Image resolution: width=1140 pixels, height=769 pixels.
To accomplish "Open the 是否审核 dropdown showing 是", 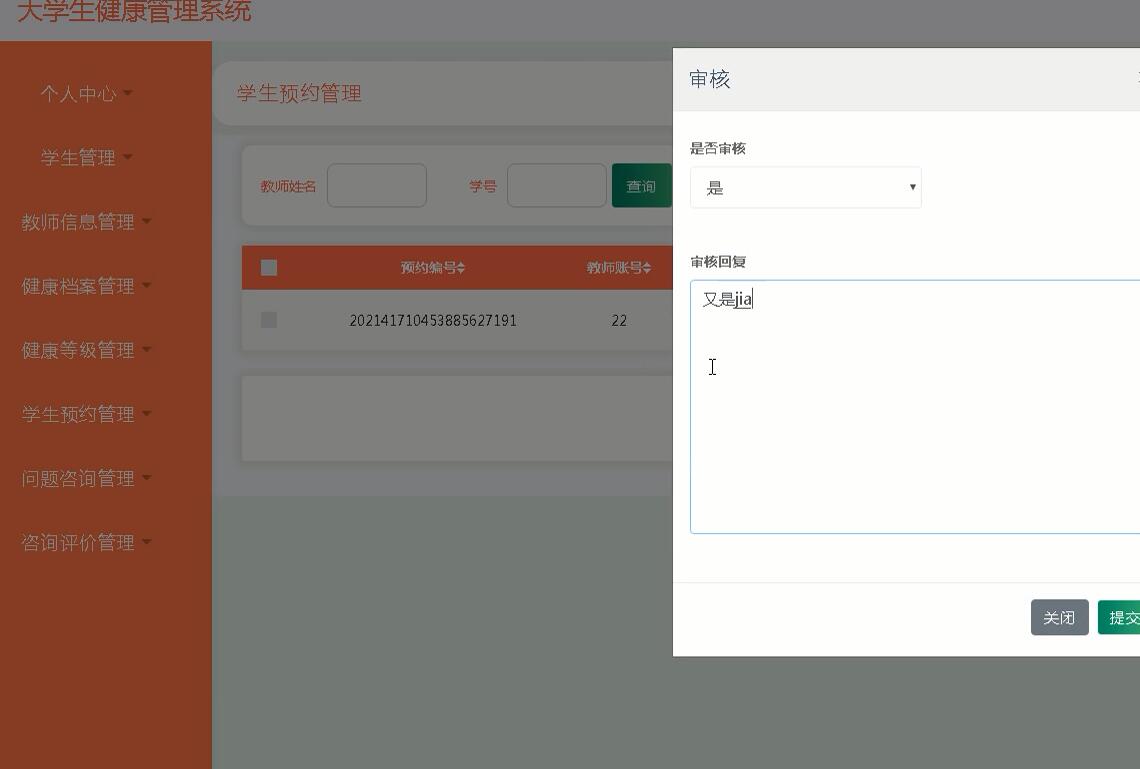I will tap(806, 188).
